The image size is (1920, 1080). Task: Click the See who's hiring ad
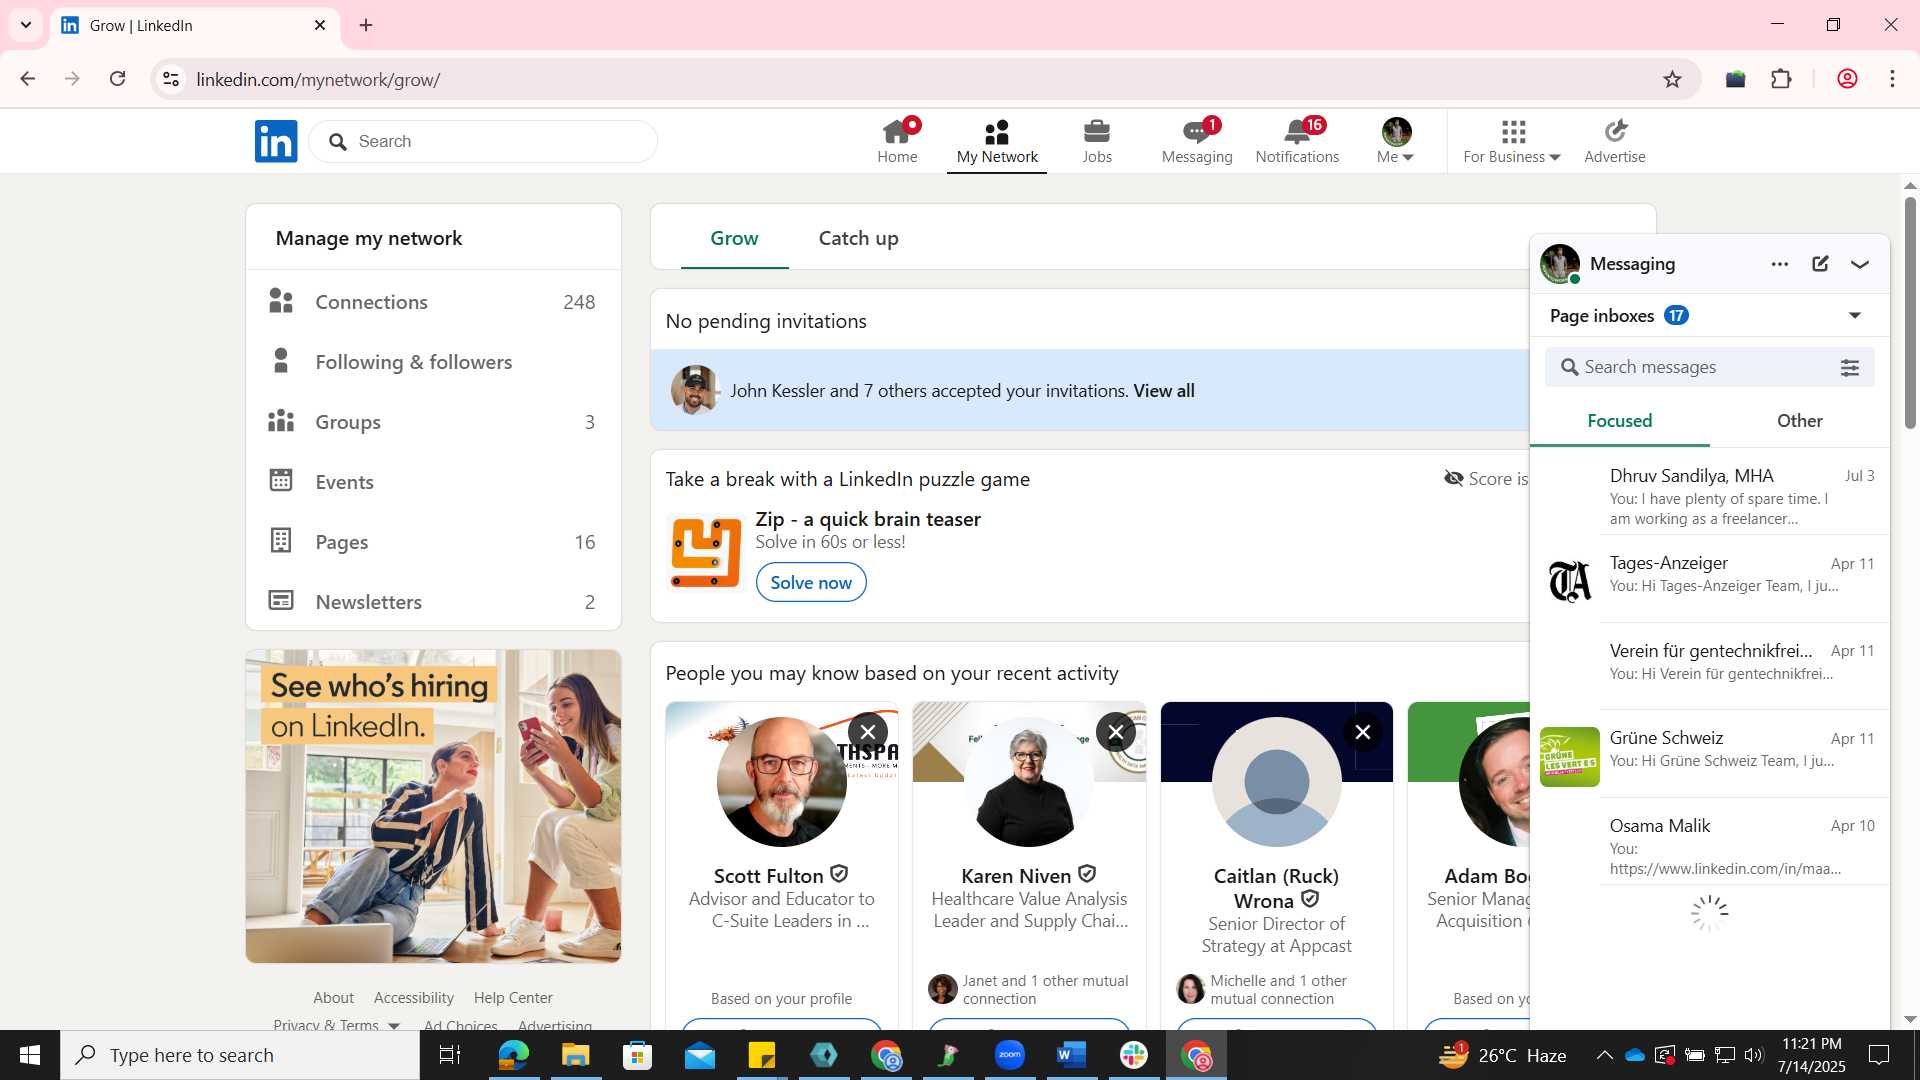coord(433,806)
